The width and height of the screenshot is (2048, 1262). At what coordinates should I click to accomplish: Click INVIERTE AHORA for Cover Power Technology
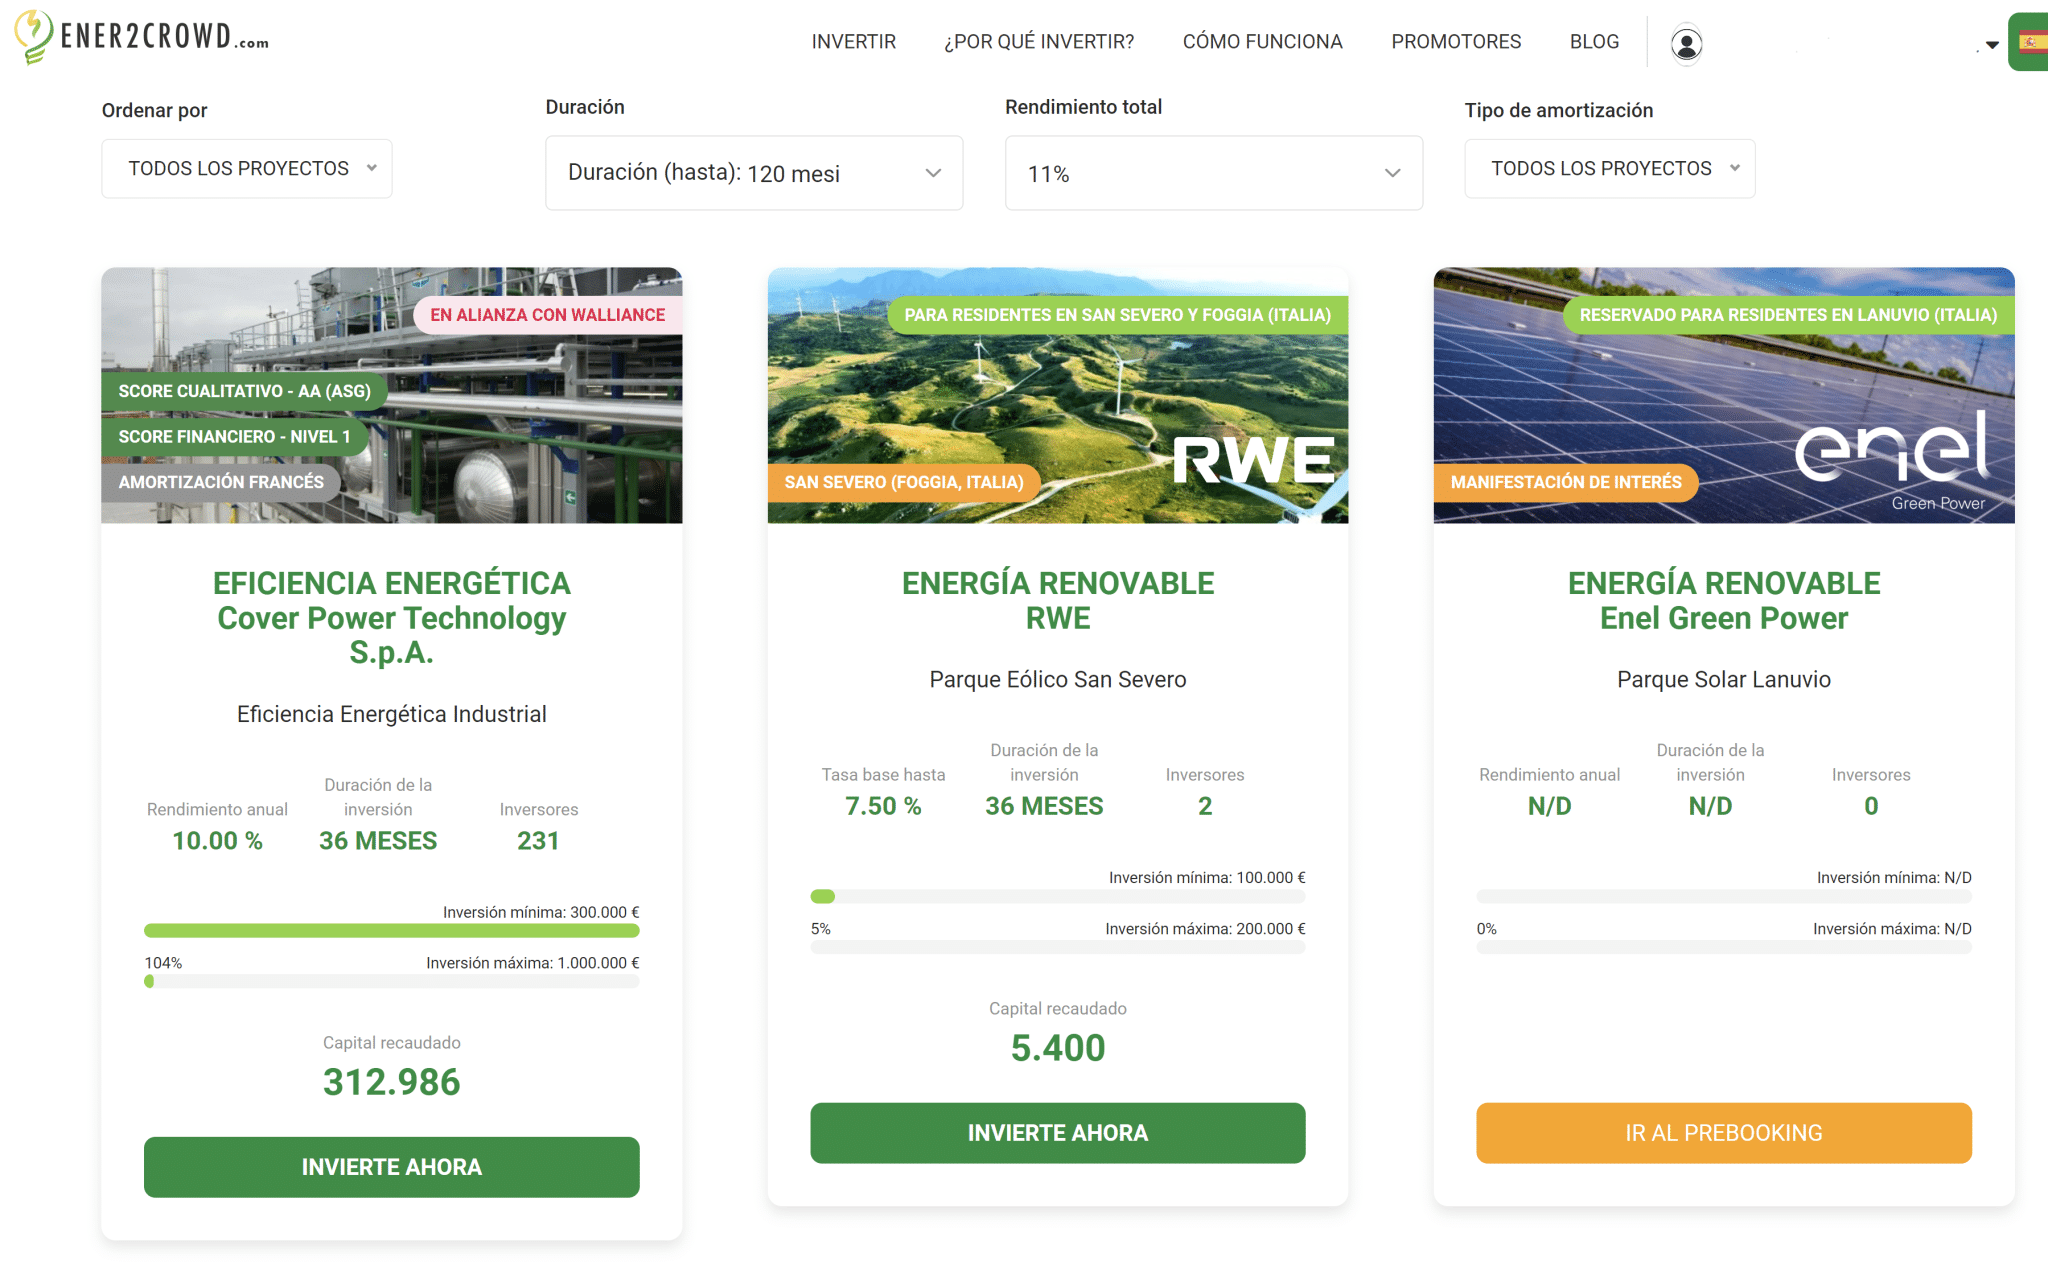point(392,1167)
